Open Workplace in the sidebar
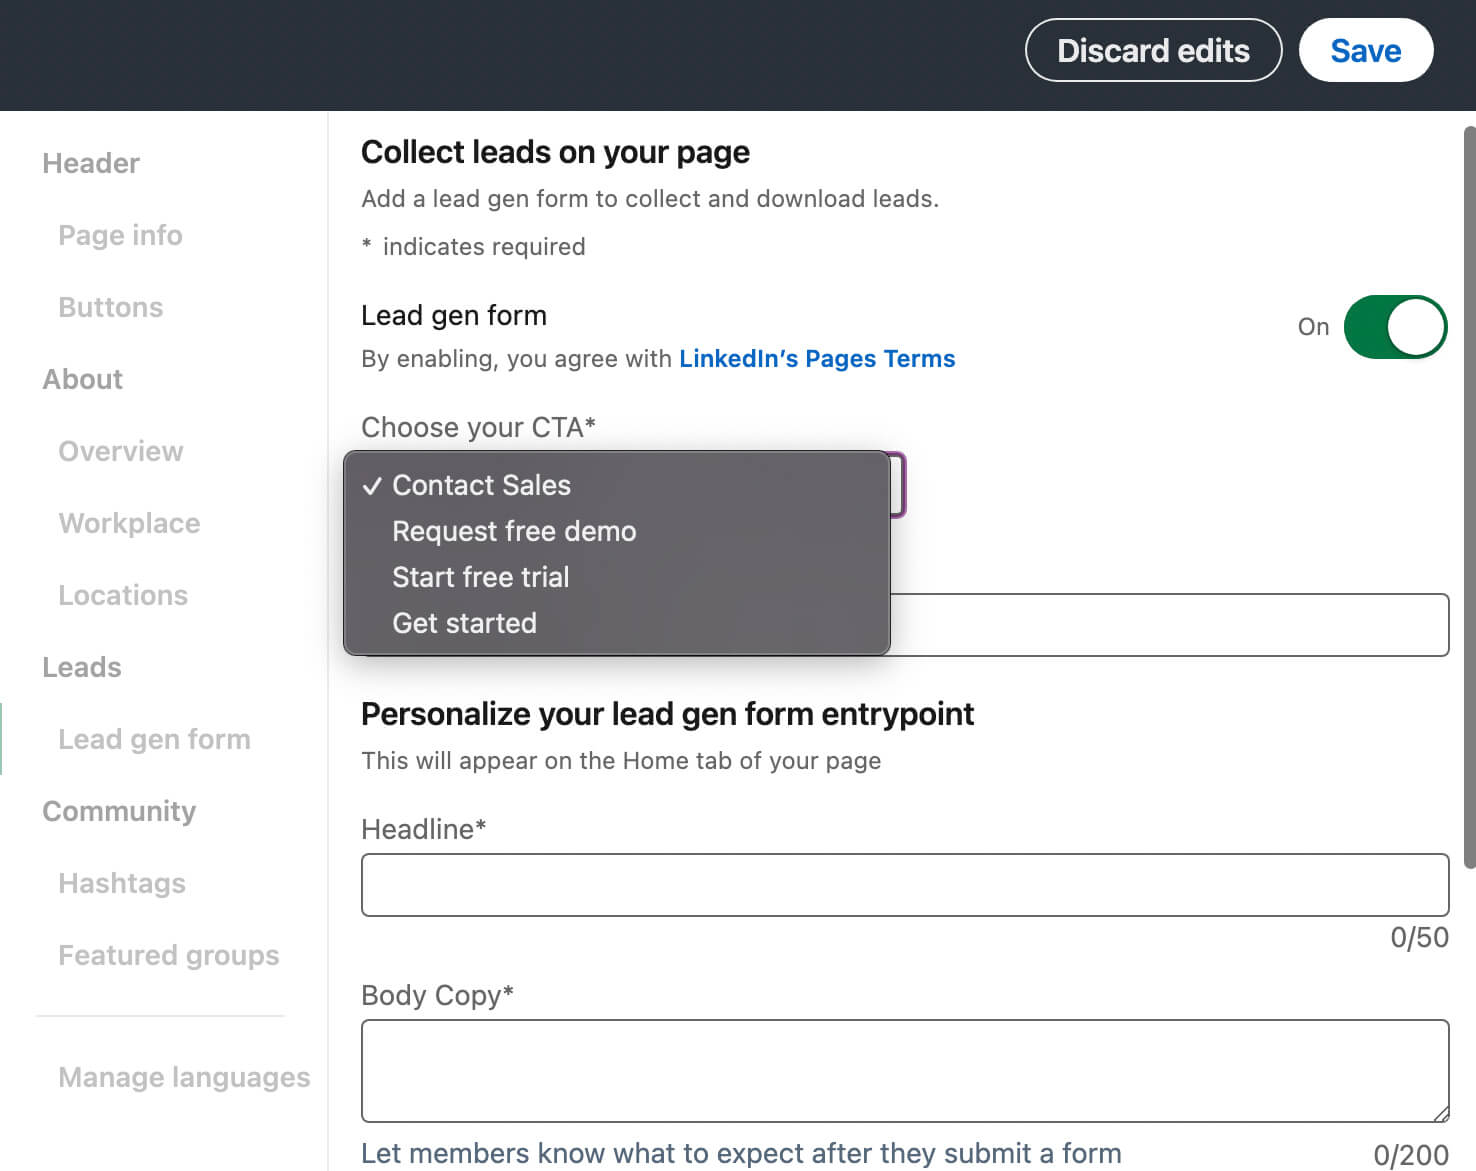This screenshot has height=1171, width=1476. 129,523
